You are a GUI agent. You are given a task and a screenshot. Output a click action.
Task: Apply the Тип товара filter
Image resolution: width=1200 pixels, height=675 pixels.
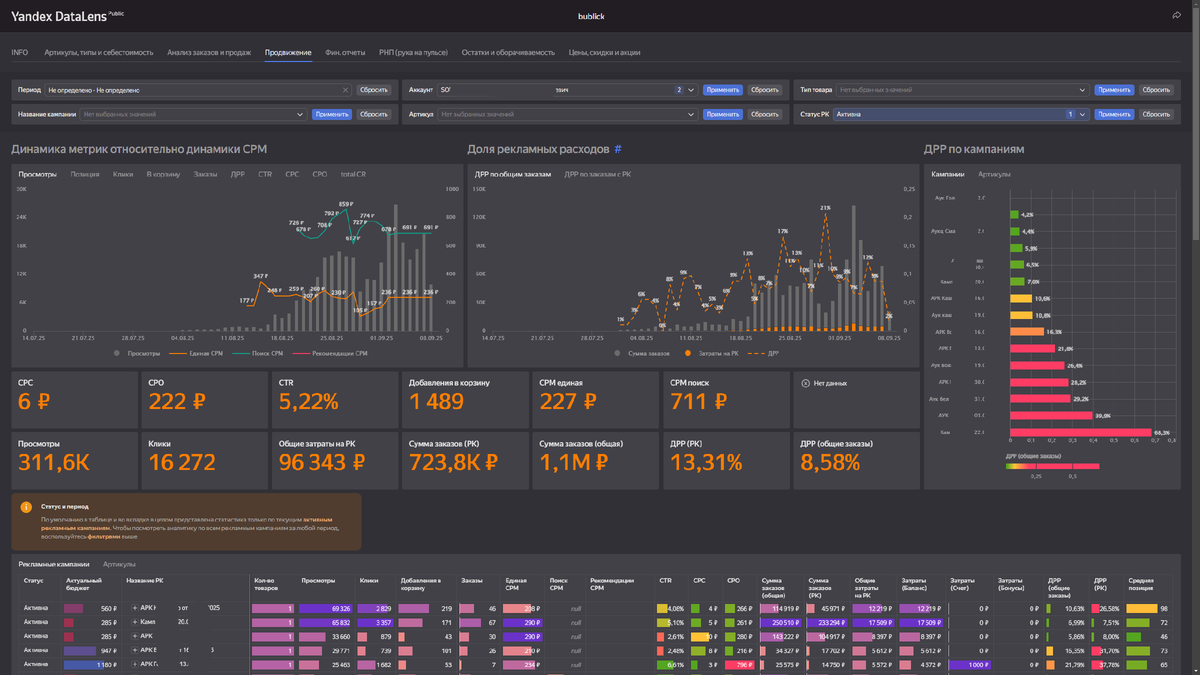click(1114, 90)
